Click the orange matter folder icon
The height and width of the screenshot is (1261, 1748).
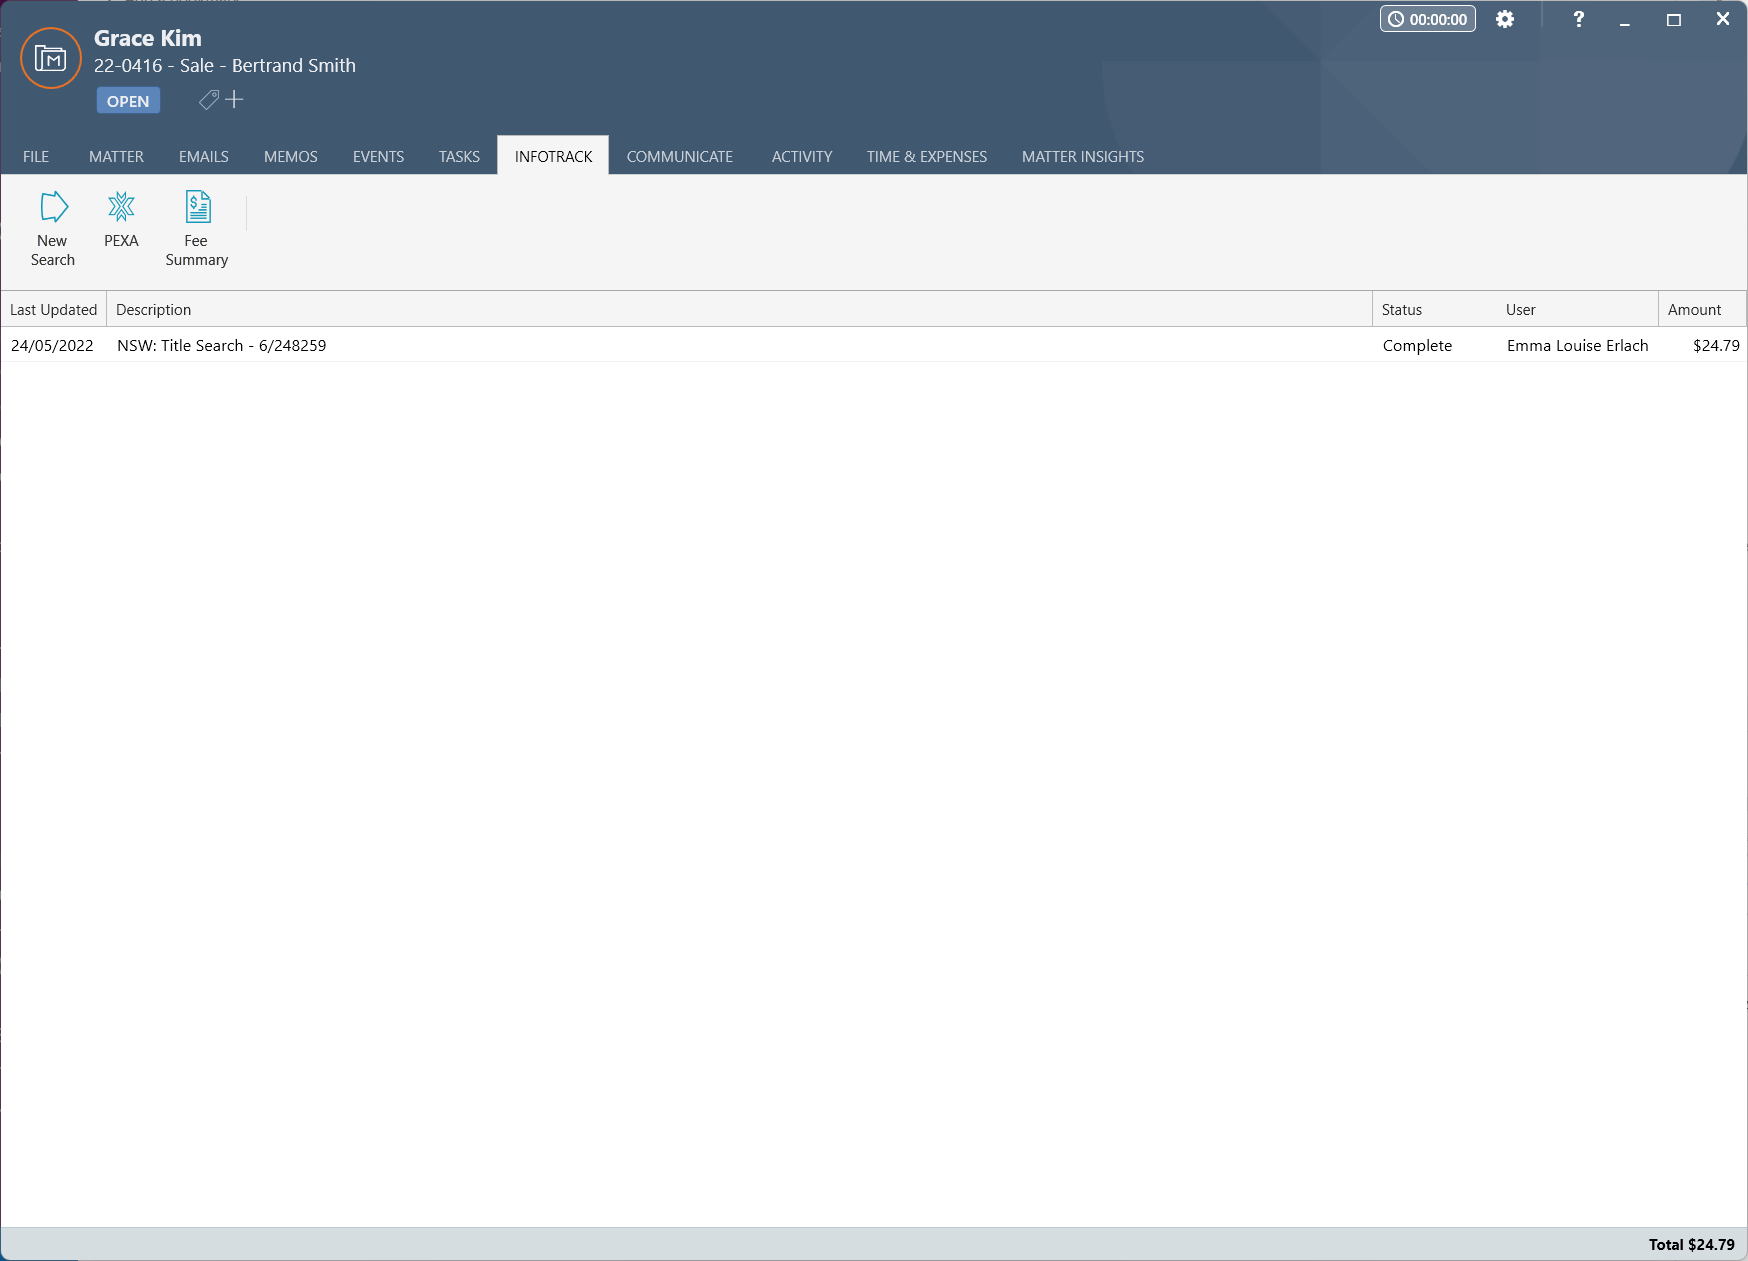49,57
